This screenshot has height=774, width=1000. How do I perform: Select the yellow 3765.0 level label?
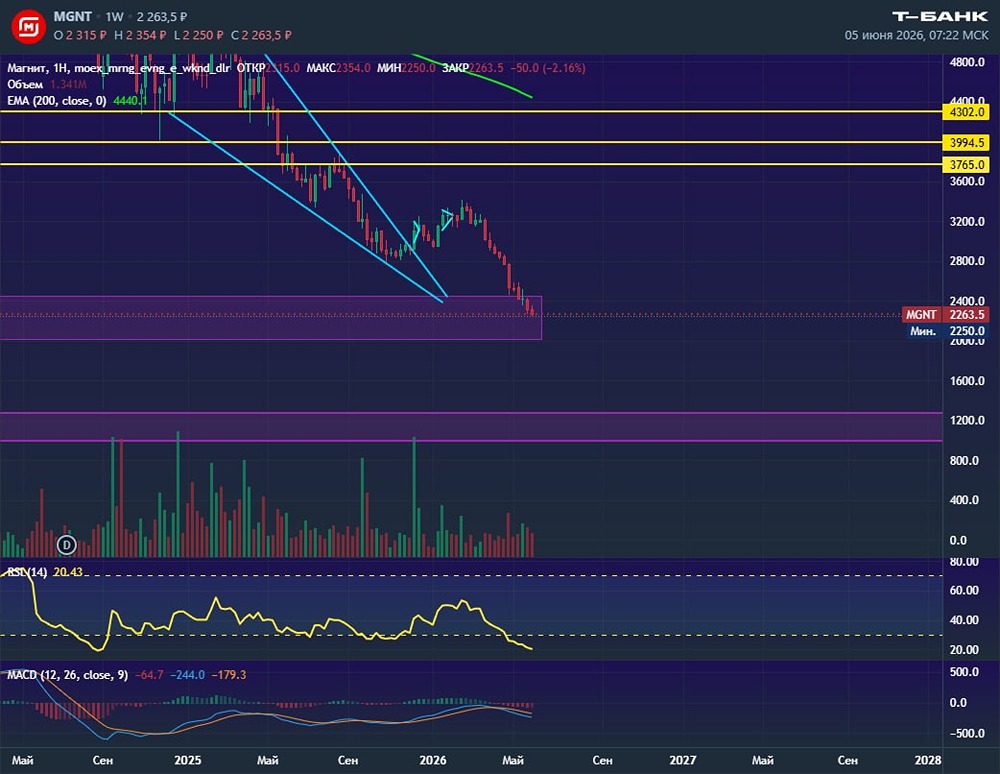(x=966, y=164)
